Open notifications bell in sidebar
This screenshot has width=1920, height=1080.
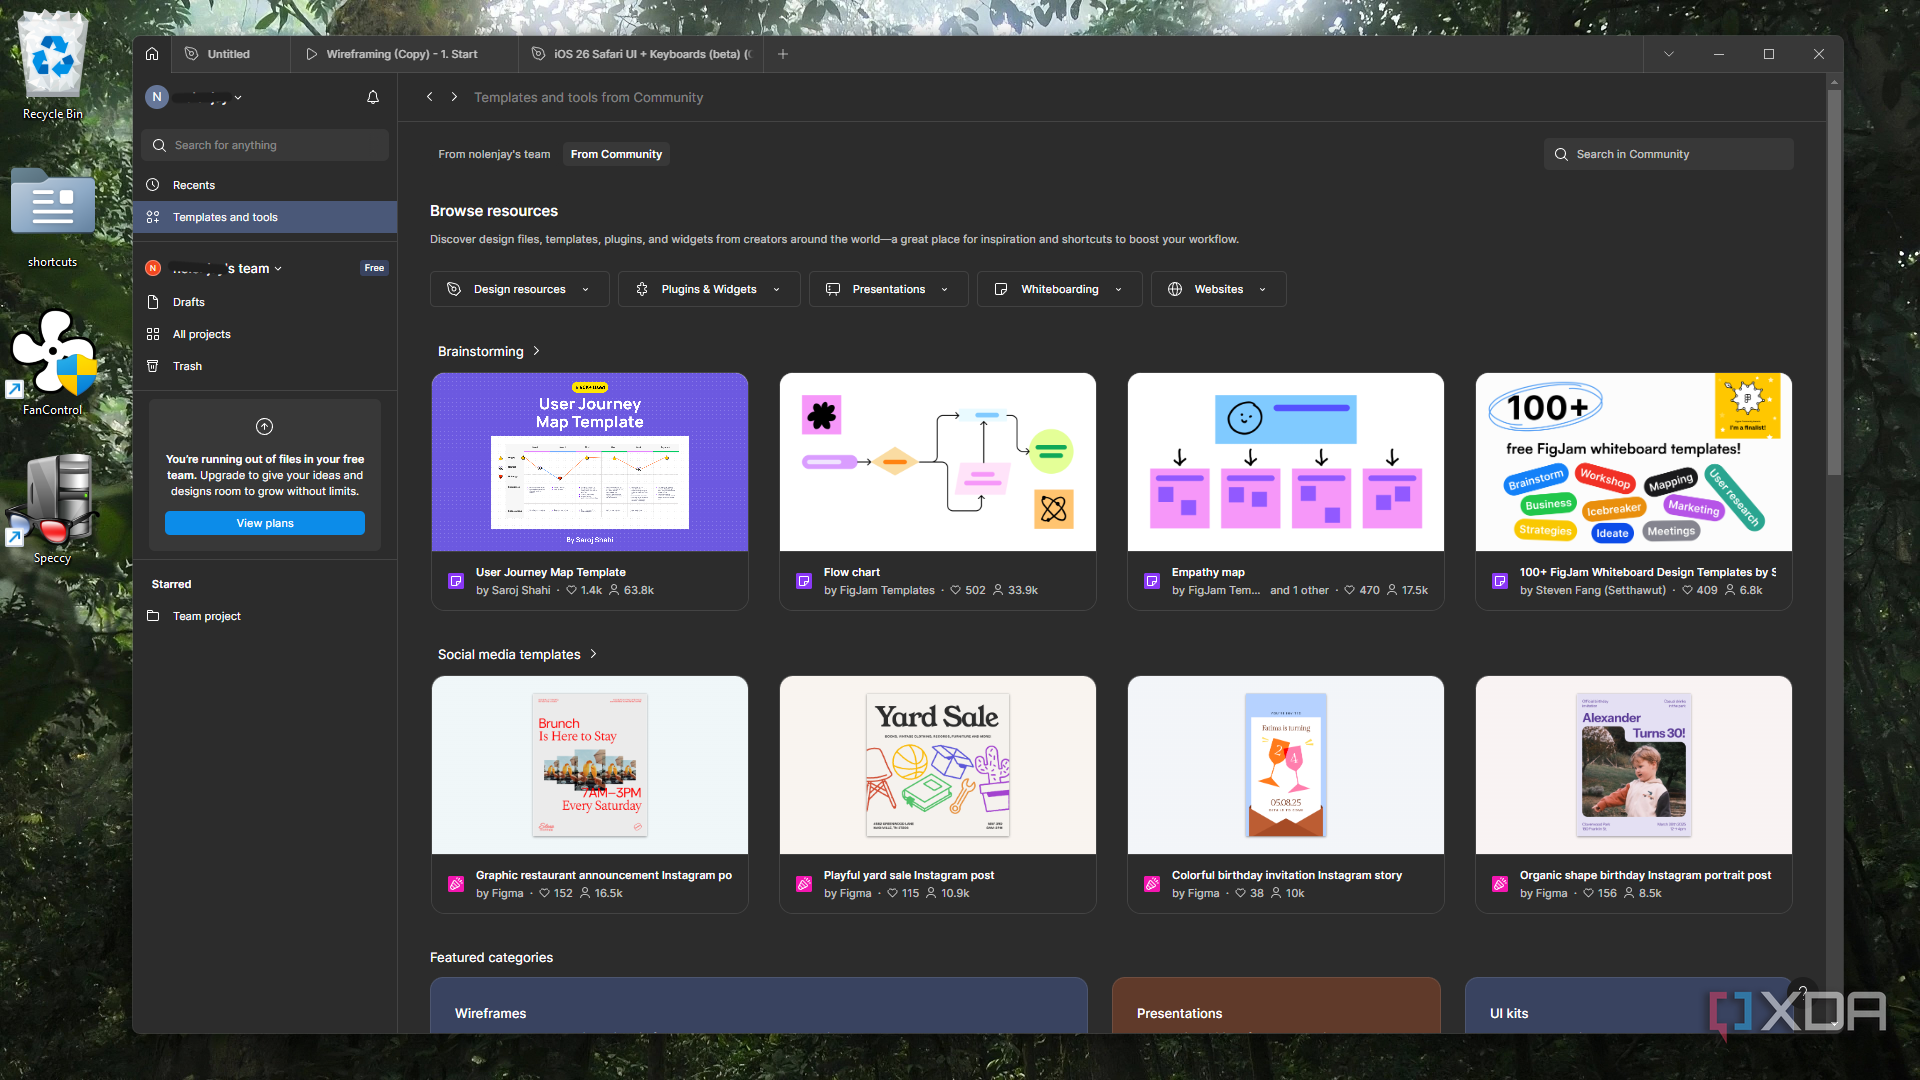click(x=373, y=97)
